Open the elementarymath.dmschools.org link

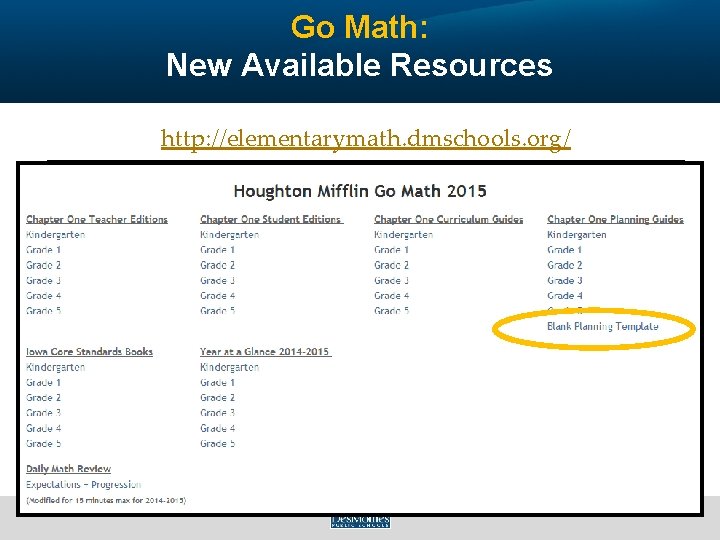[366, 138]
